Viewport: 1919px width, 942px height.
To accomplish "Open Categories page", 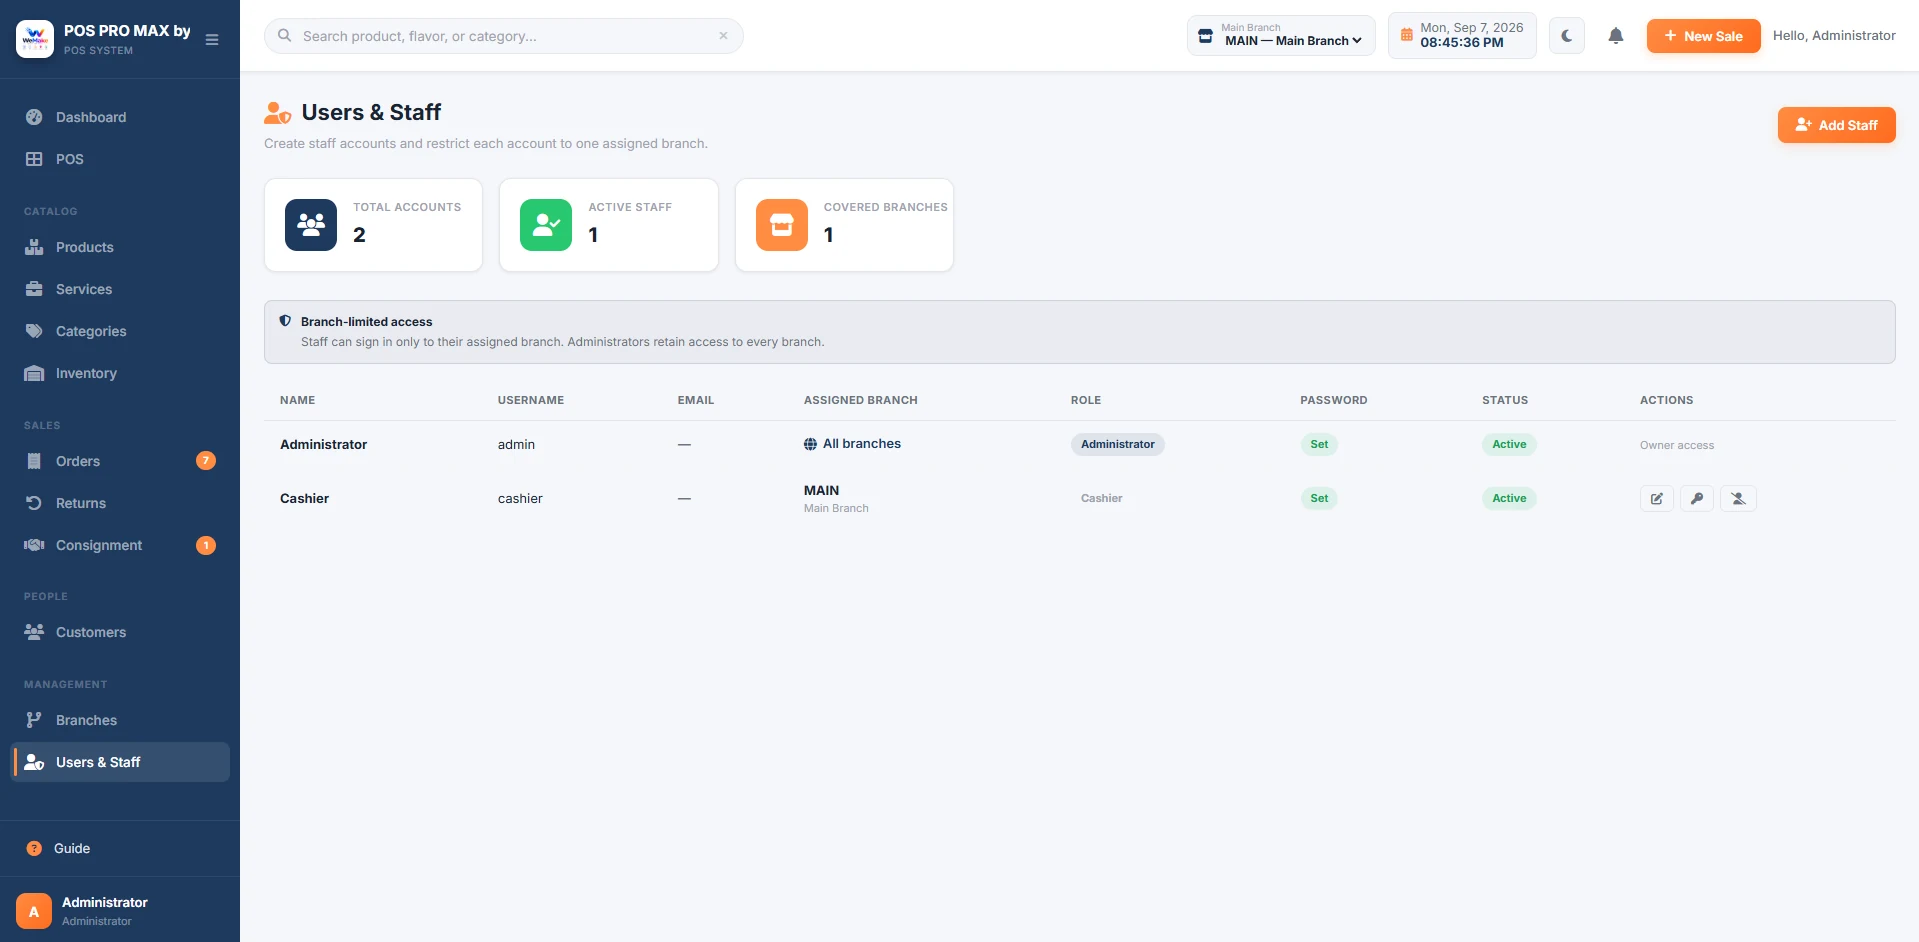I will click(x=120, y=331).
